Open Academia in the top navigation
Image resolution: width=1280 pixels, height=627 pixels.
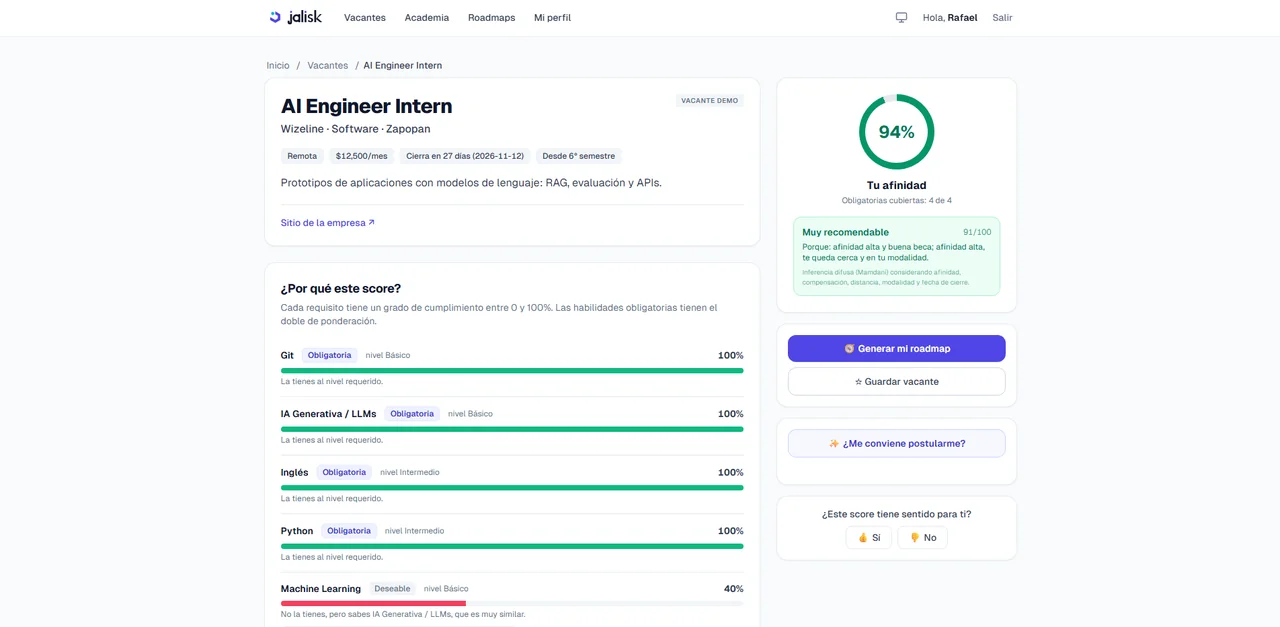[427, 18]
